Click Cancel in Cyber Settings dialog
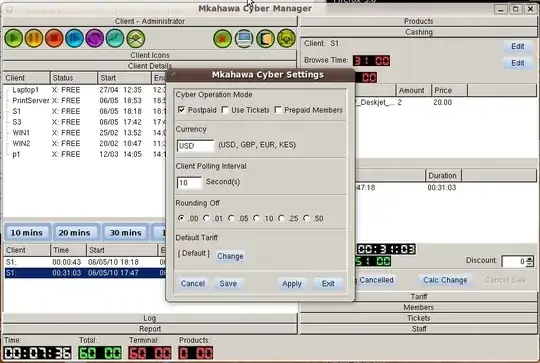 tap(193, 283)
